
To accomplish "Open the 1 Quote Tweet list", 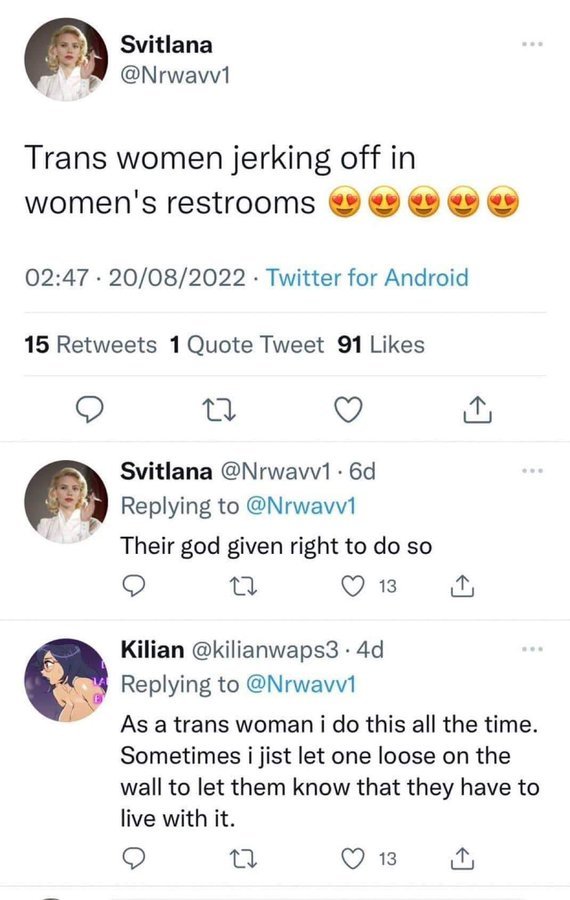I will click(x=247, y=344).
